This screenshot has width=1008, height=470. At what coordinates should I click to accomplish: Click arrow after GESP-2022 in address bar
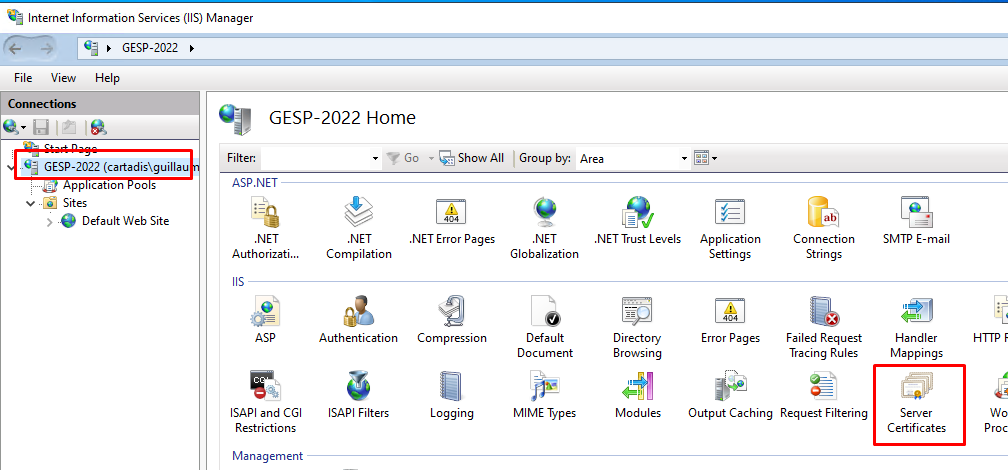tap(192, 48)
